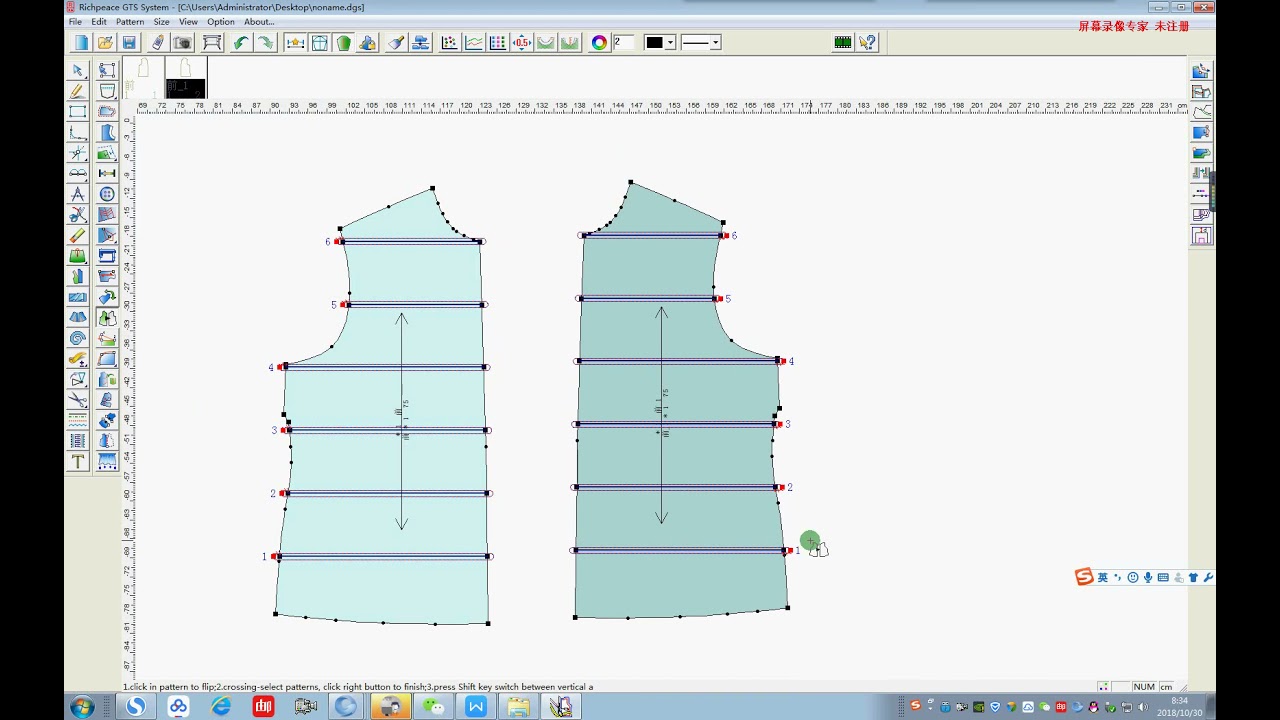Click the 0.5 spacing icon
The image size is (1280, 720).
pos(521,42)
